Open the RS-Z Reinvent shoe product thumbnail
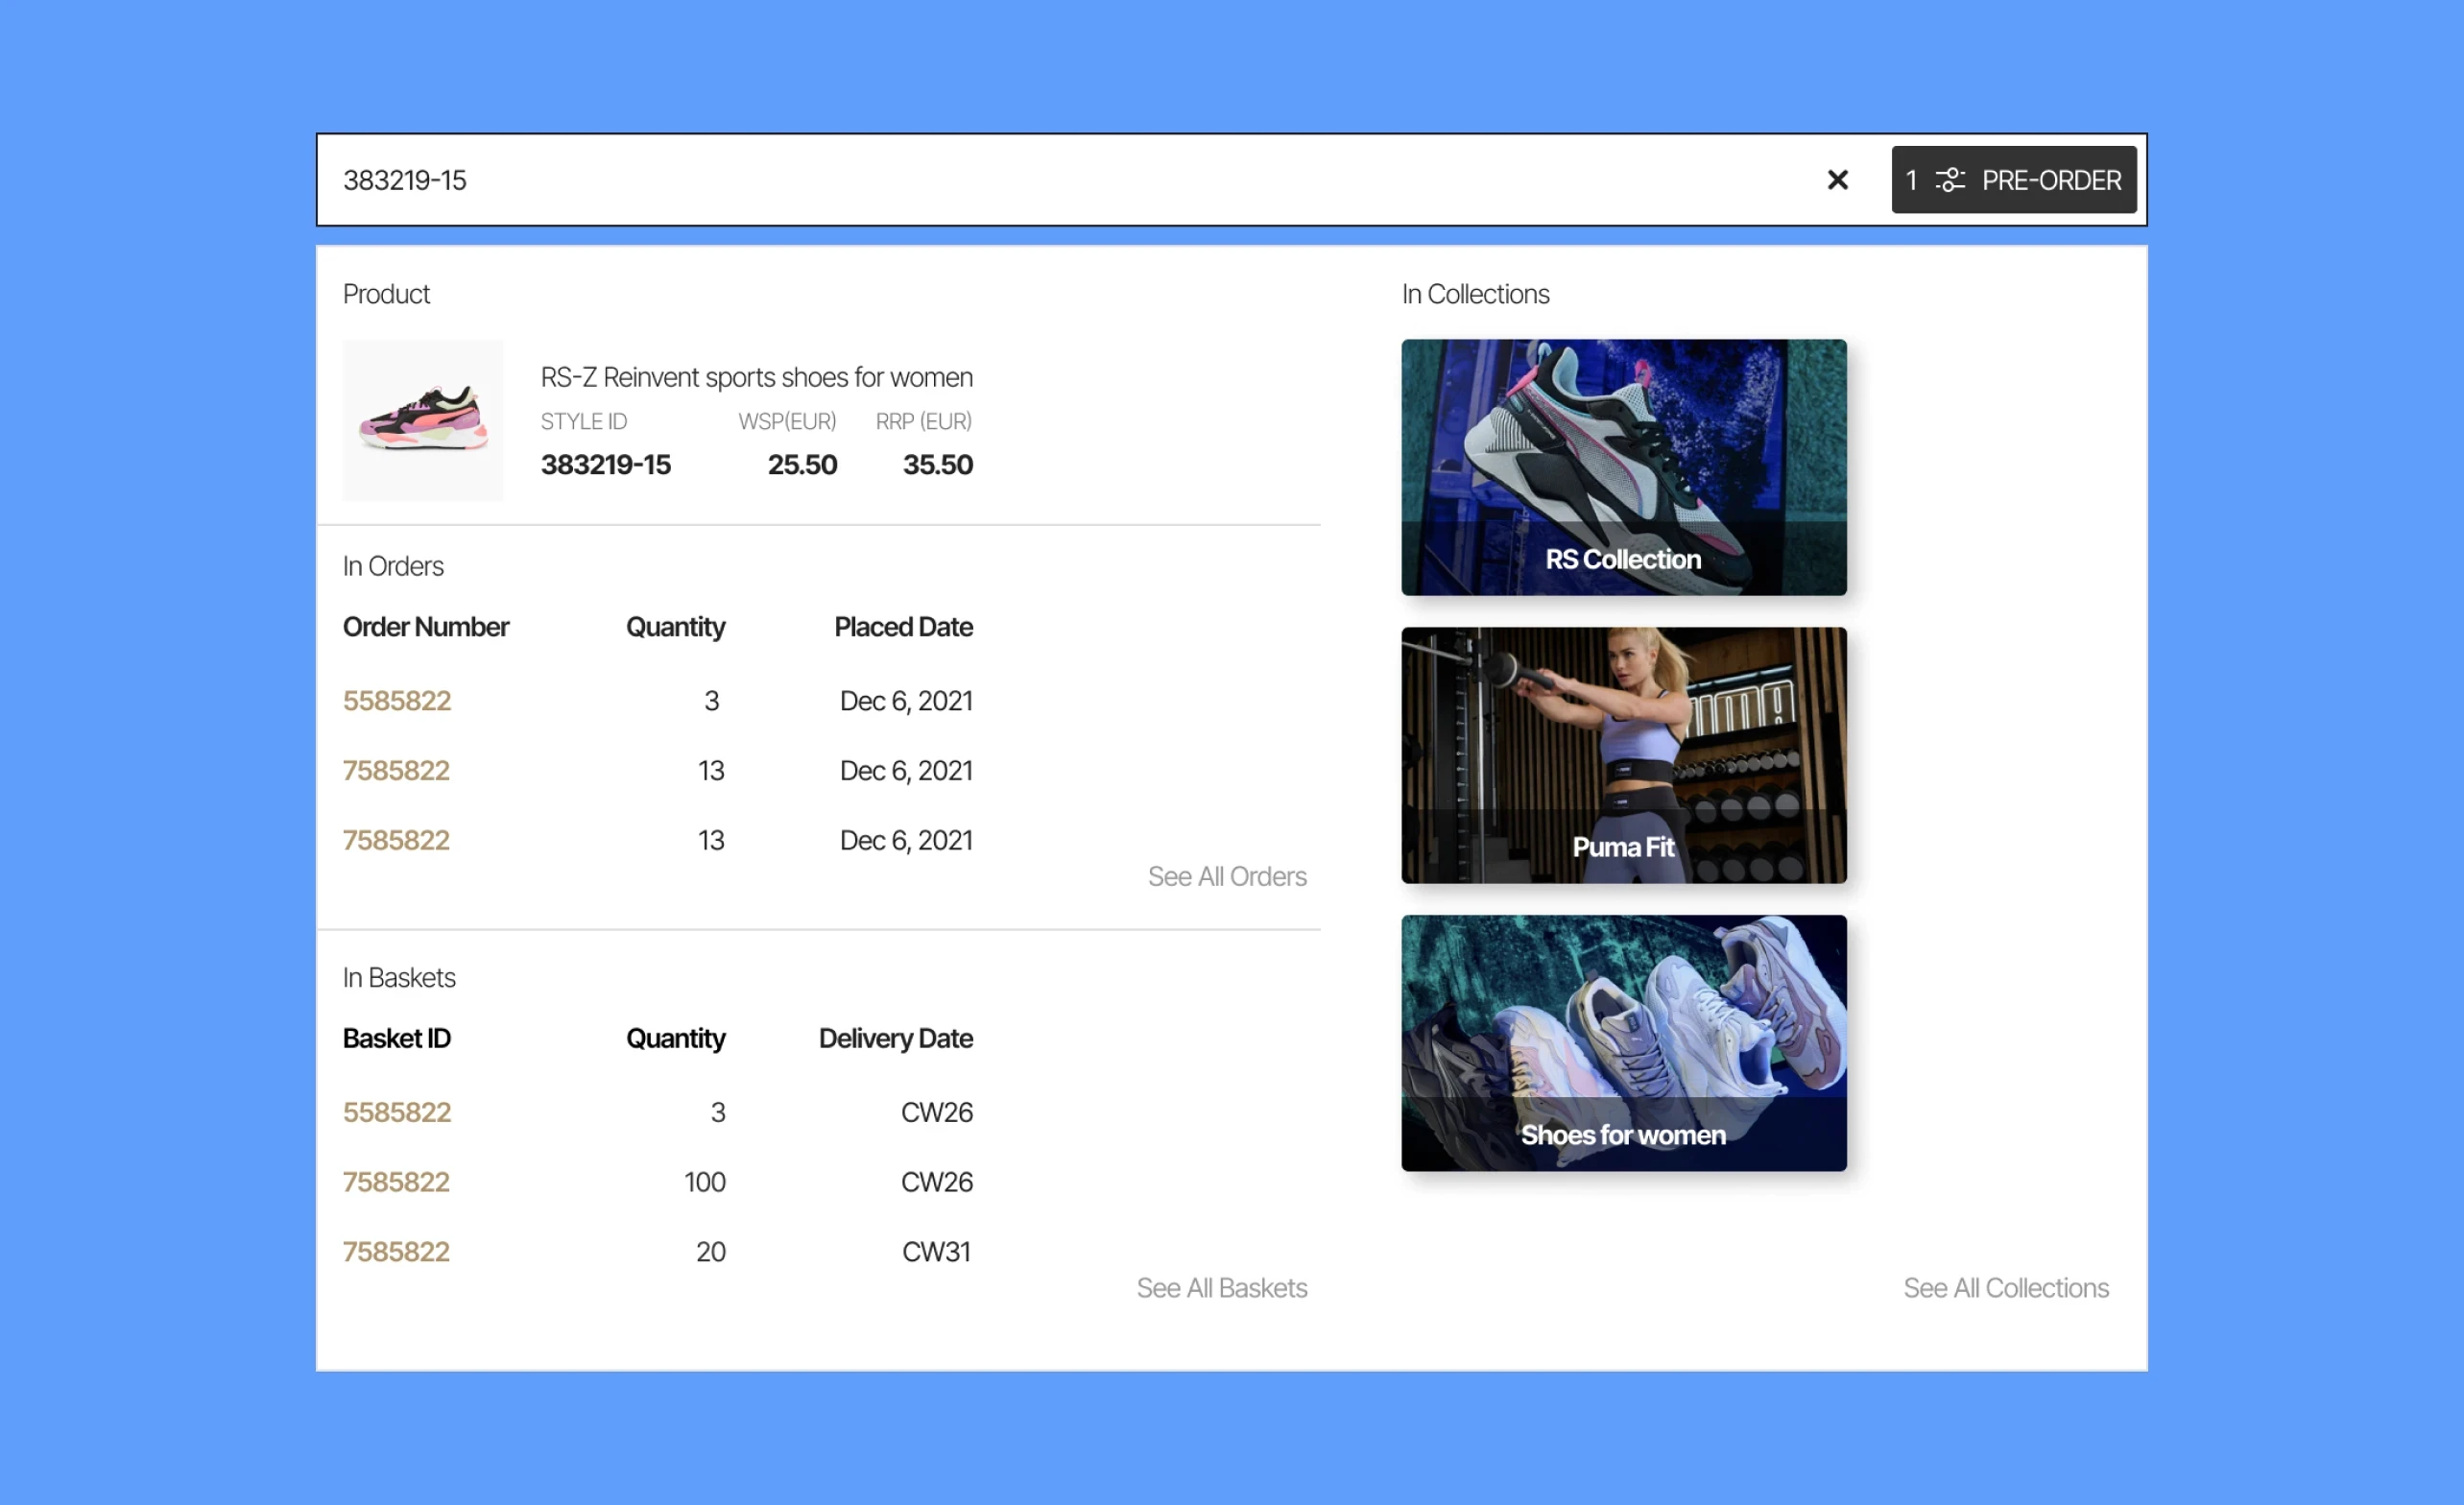The image size is (2464, 1505). pos(423,420)
